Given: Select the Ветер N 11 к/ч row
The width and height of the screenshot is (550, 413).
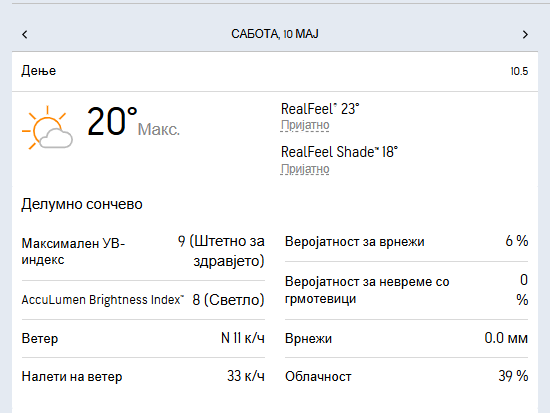Looking at the screenshot, I should (143, 339).
